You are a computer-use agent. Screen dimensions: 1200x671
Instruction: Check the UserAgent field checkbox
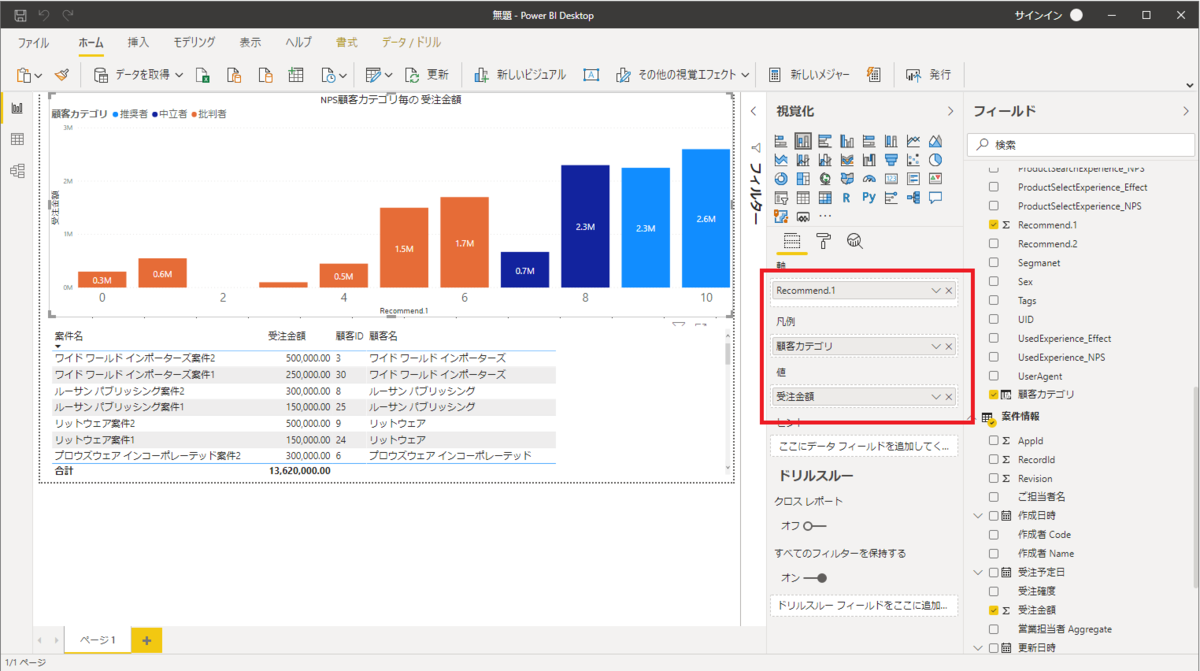(x=993, y=376)
